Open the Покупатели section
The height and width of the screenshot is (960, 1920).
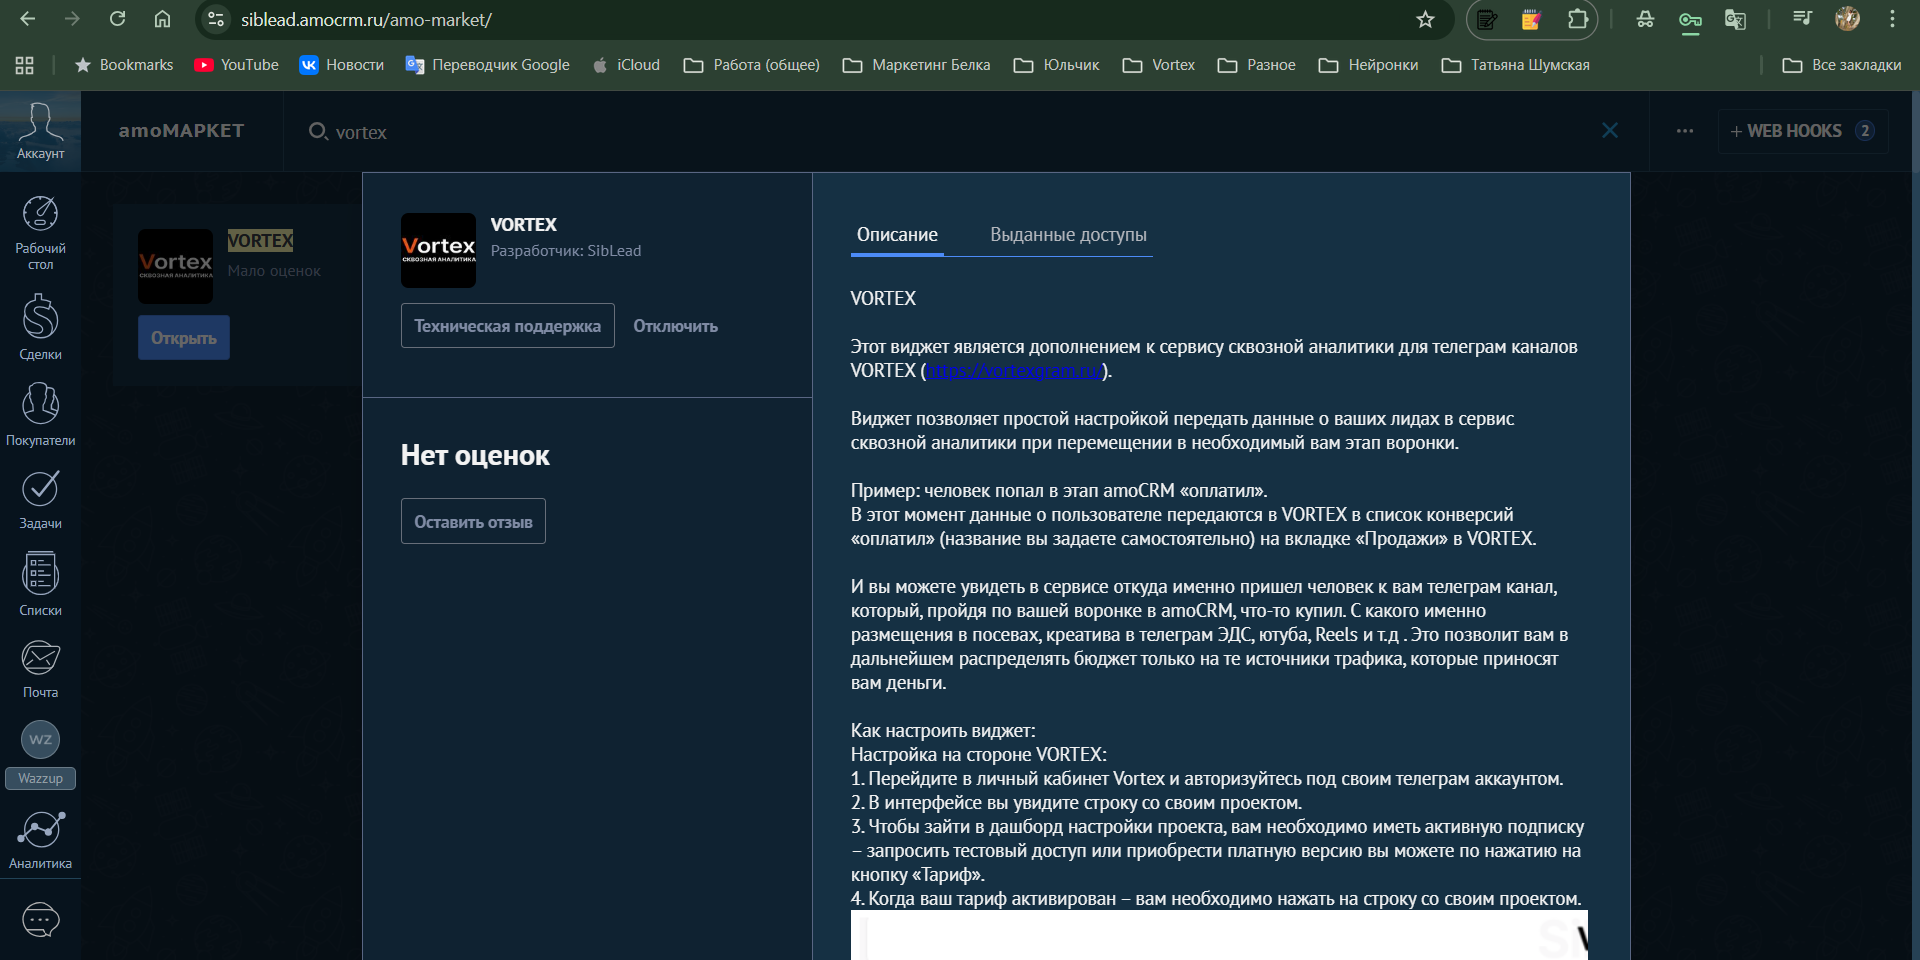(x=40, y=410)
